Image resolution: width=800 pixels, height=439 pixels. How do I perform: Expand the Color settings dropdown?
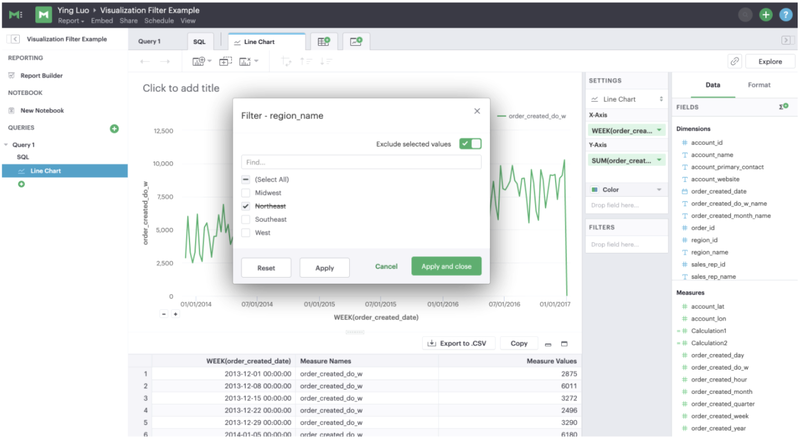pos(659,190)
